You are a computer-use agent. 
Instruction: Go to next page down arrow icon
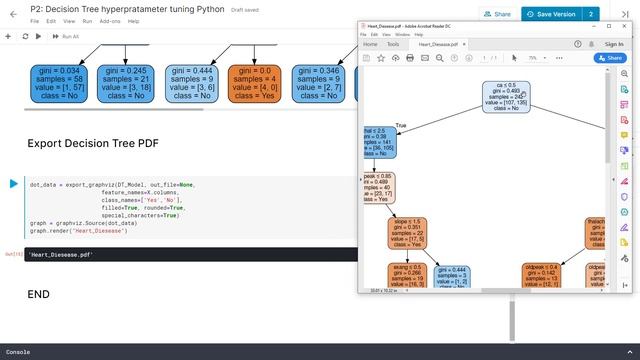click(469, 58)
